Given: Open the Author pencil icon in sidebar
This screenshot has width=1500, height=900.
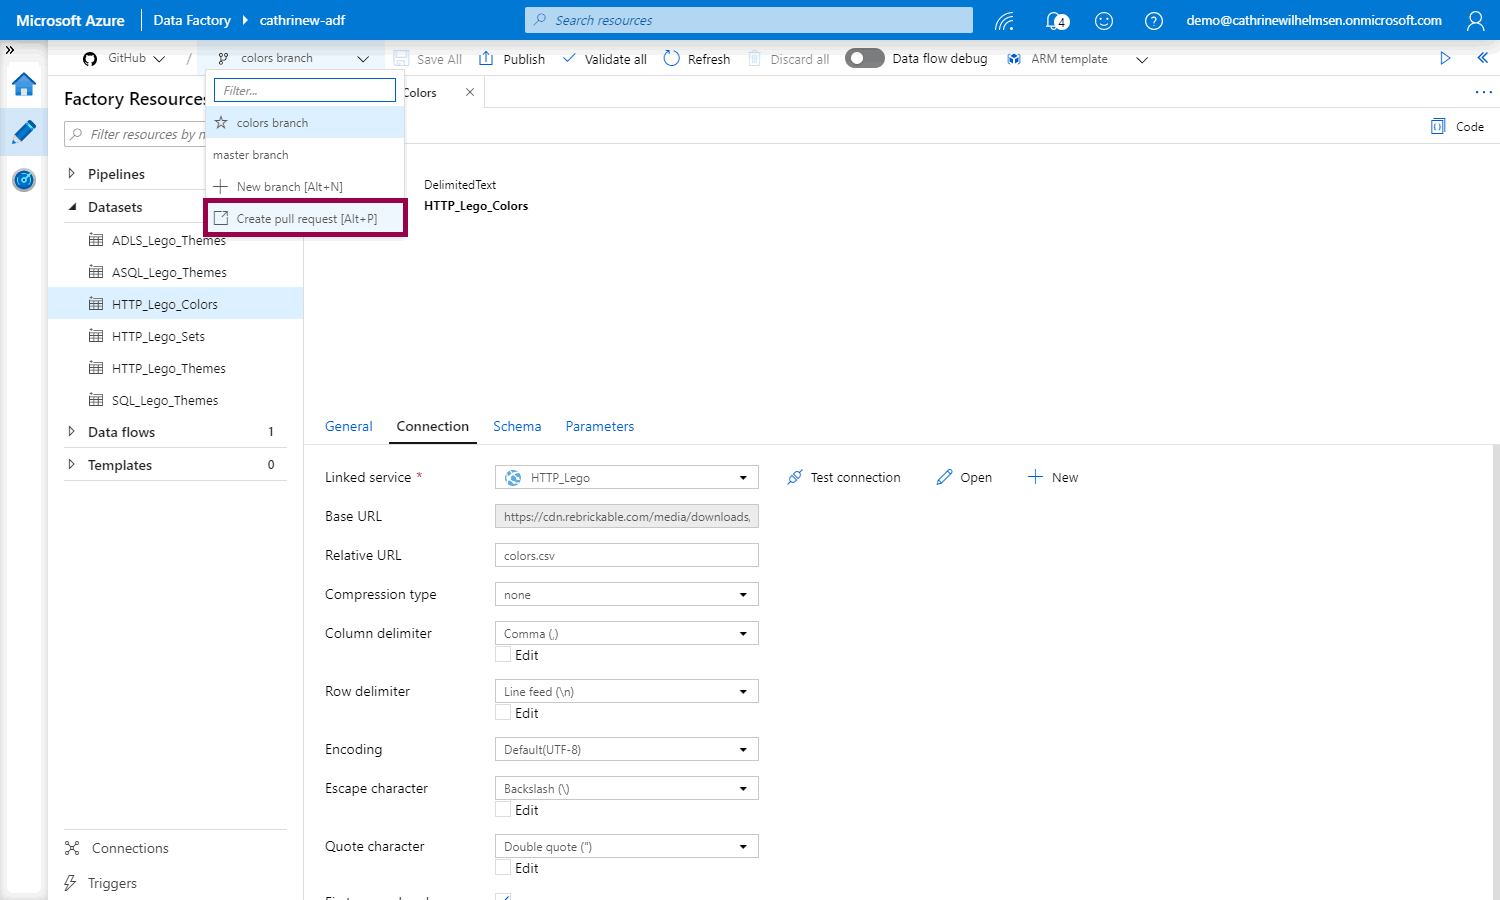Looking at the screenshot, I should [x=24, y=132].
